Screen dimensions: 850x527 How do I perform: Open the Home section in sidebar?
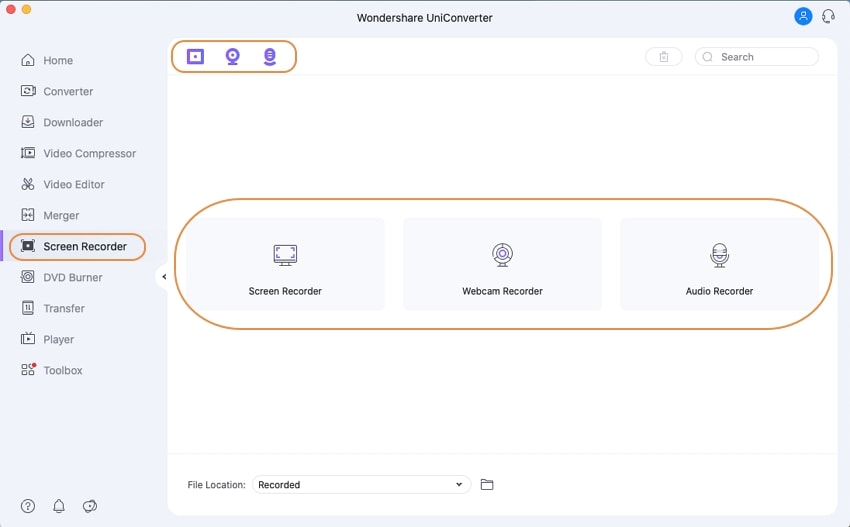coord(47,60)
